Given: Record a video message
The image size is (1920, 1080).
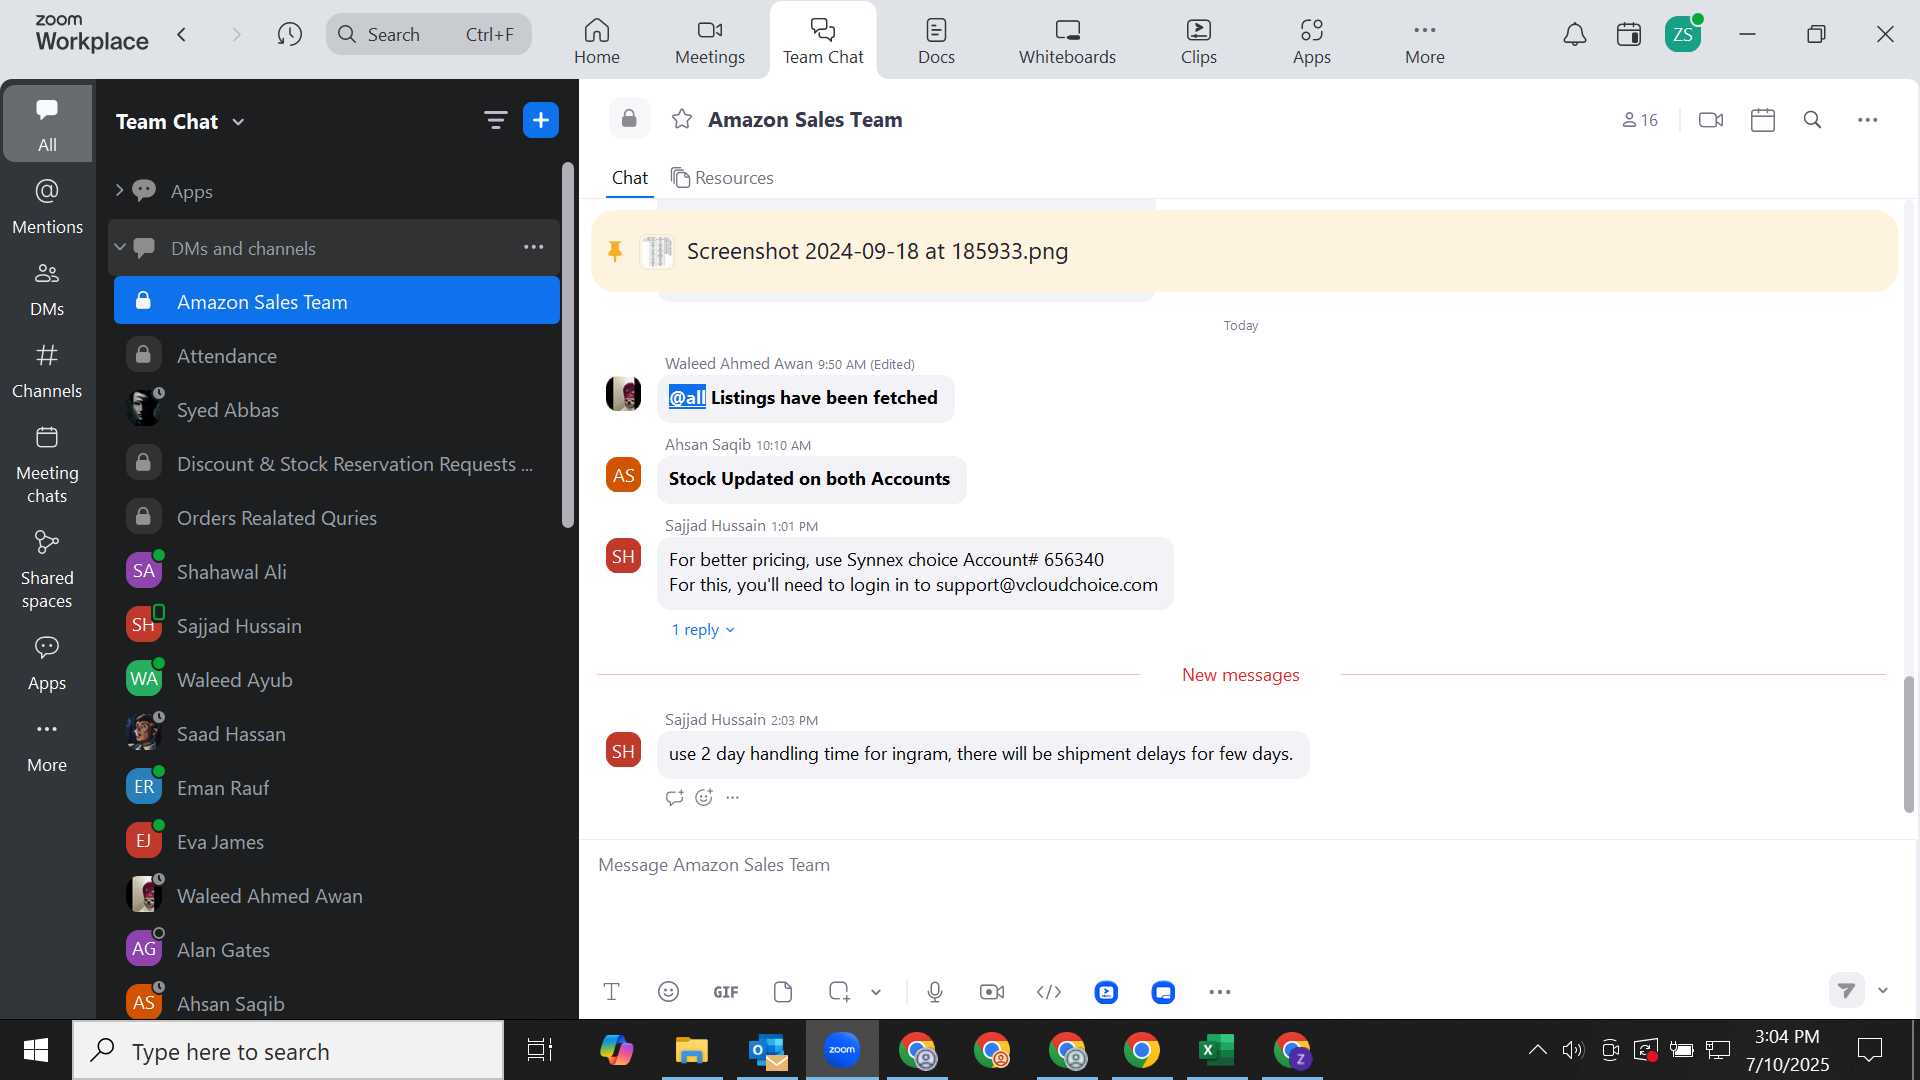Looking at the screenshot, I should click(992, 992).
